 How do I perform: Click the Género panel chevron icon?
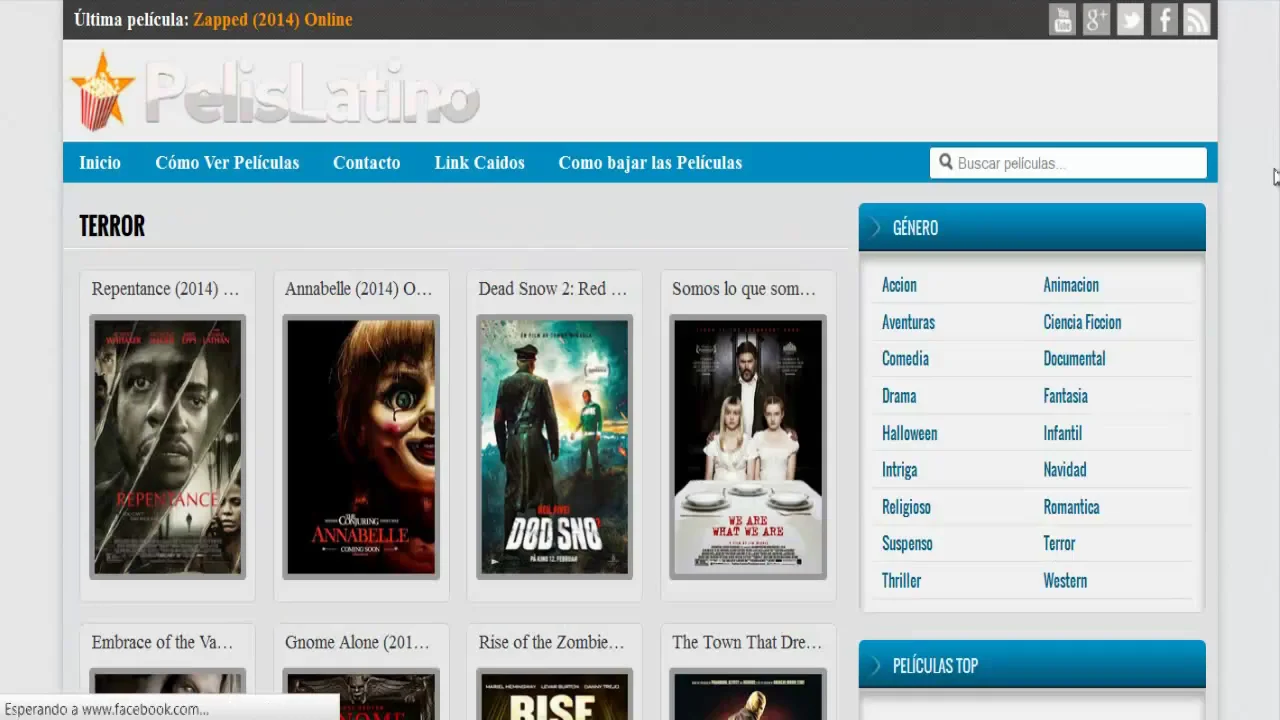coord(875,227)
